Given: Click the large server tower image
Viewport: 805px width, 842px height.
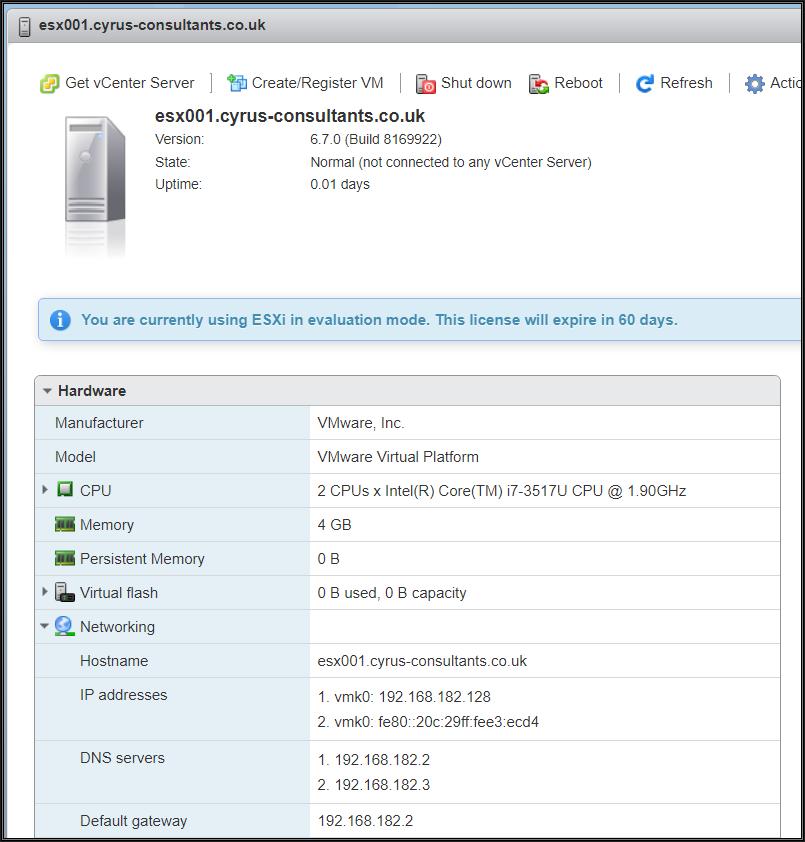Looking at the screenshot, I should coord(95,170).
